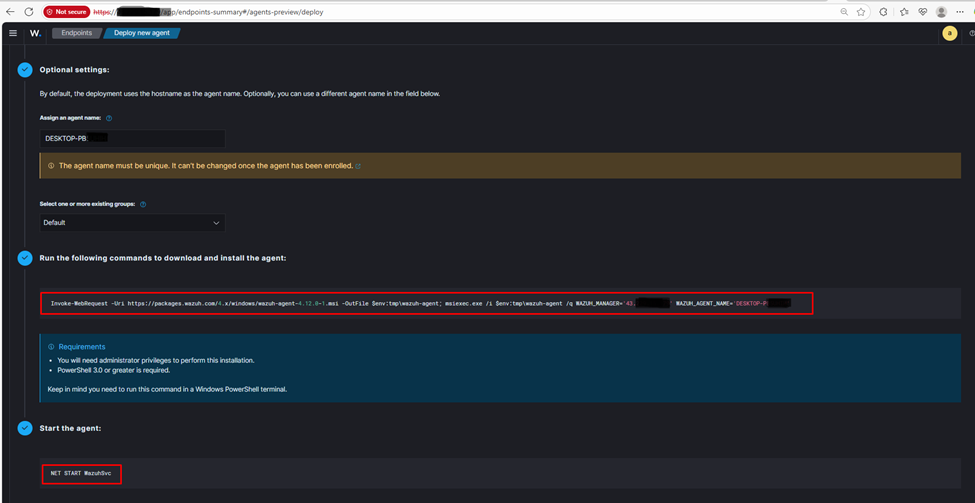This screenshot has height=503, width=975.
Task: Reload the page with browser refresh icon
Action: coord(28,12)
